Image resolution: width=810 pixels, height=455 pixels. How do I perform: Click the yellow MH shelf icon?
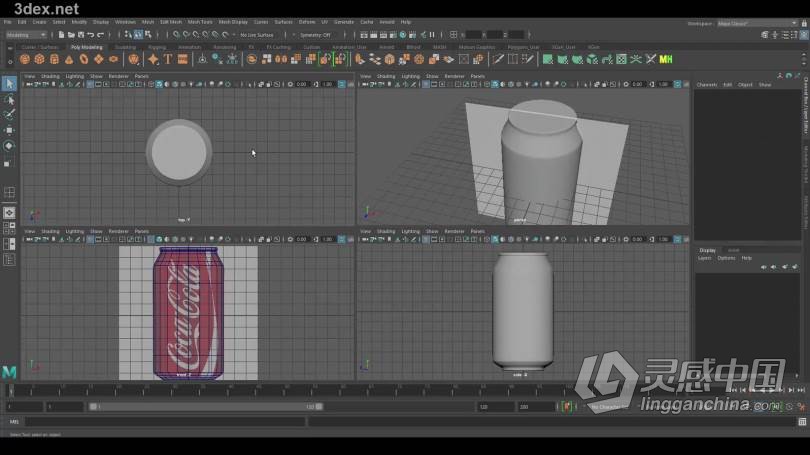coord(666,59)
